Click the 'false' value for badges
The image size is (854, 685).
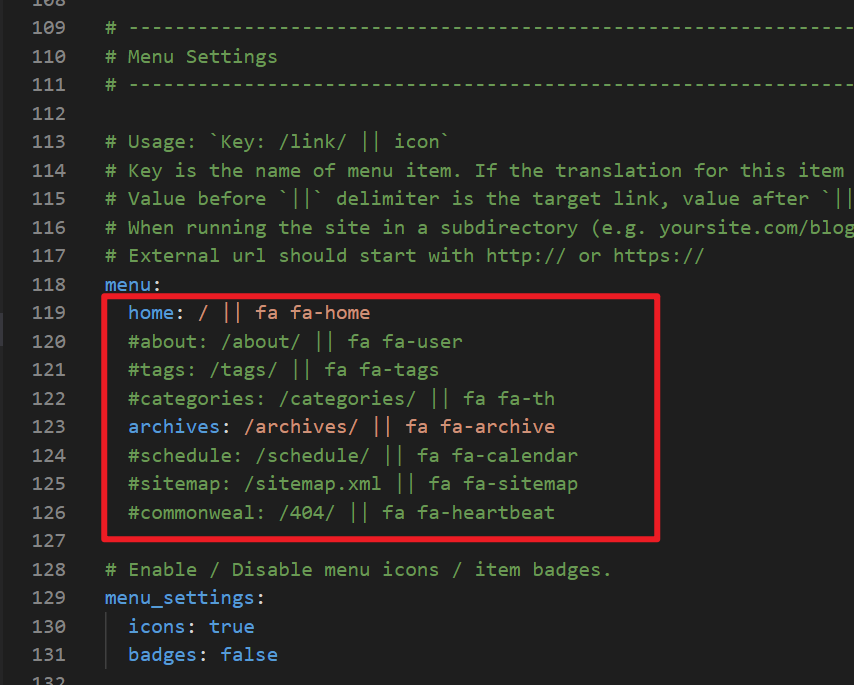(249, 655)
